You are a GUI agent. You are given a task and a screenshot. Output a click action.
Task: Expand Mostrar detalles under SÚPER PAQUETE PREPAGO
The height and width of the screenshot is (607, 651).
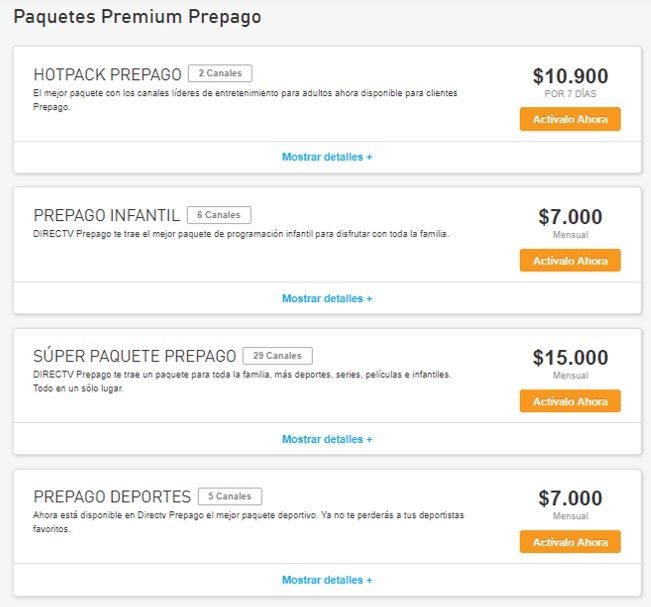tap(327, 439)
